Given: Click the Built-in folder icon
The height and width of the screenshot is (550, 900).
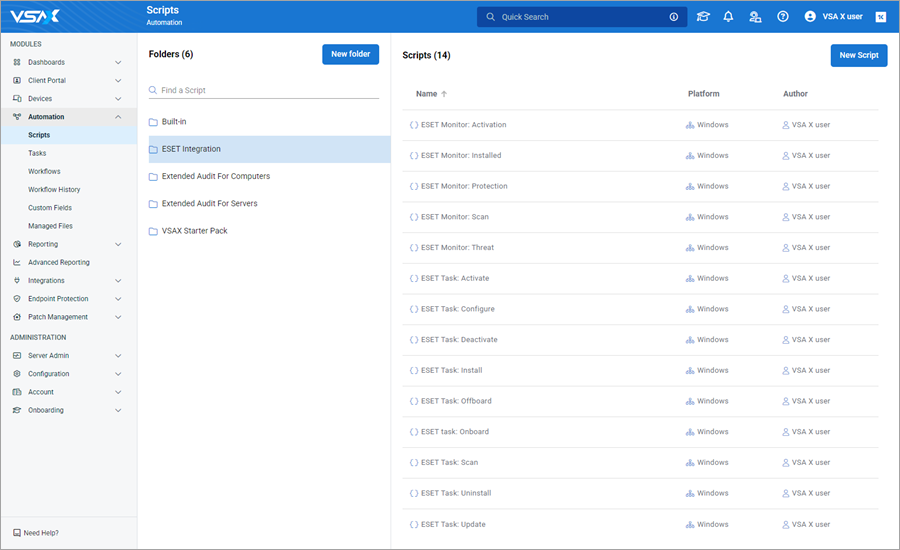Looking at the screenshot, I should point(153,122).
